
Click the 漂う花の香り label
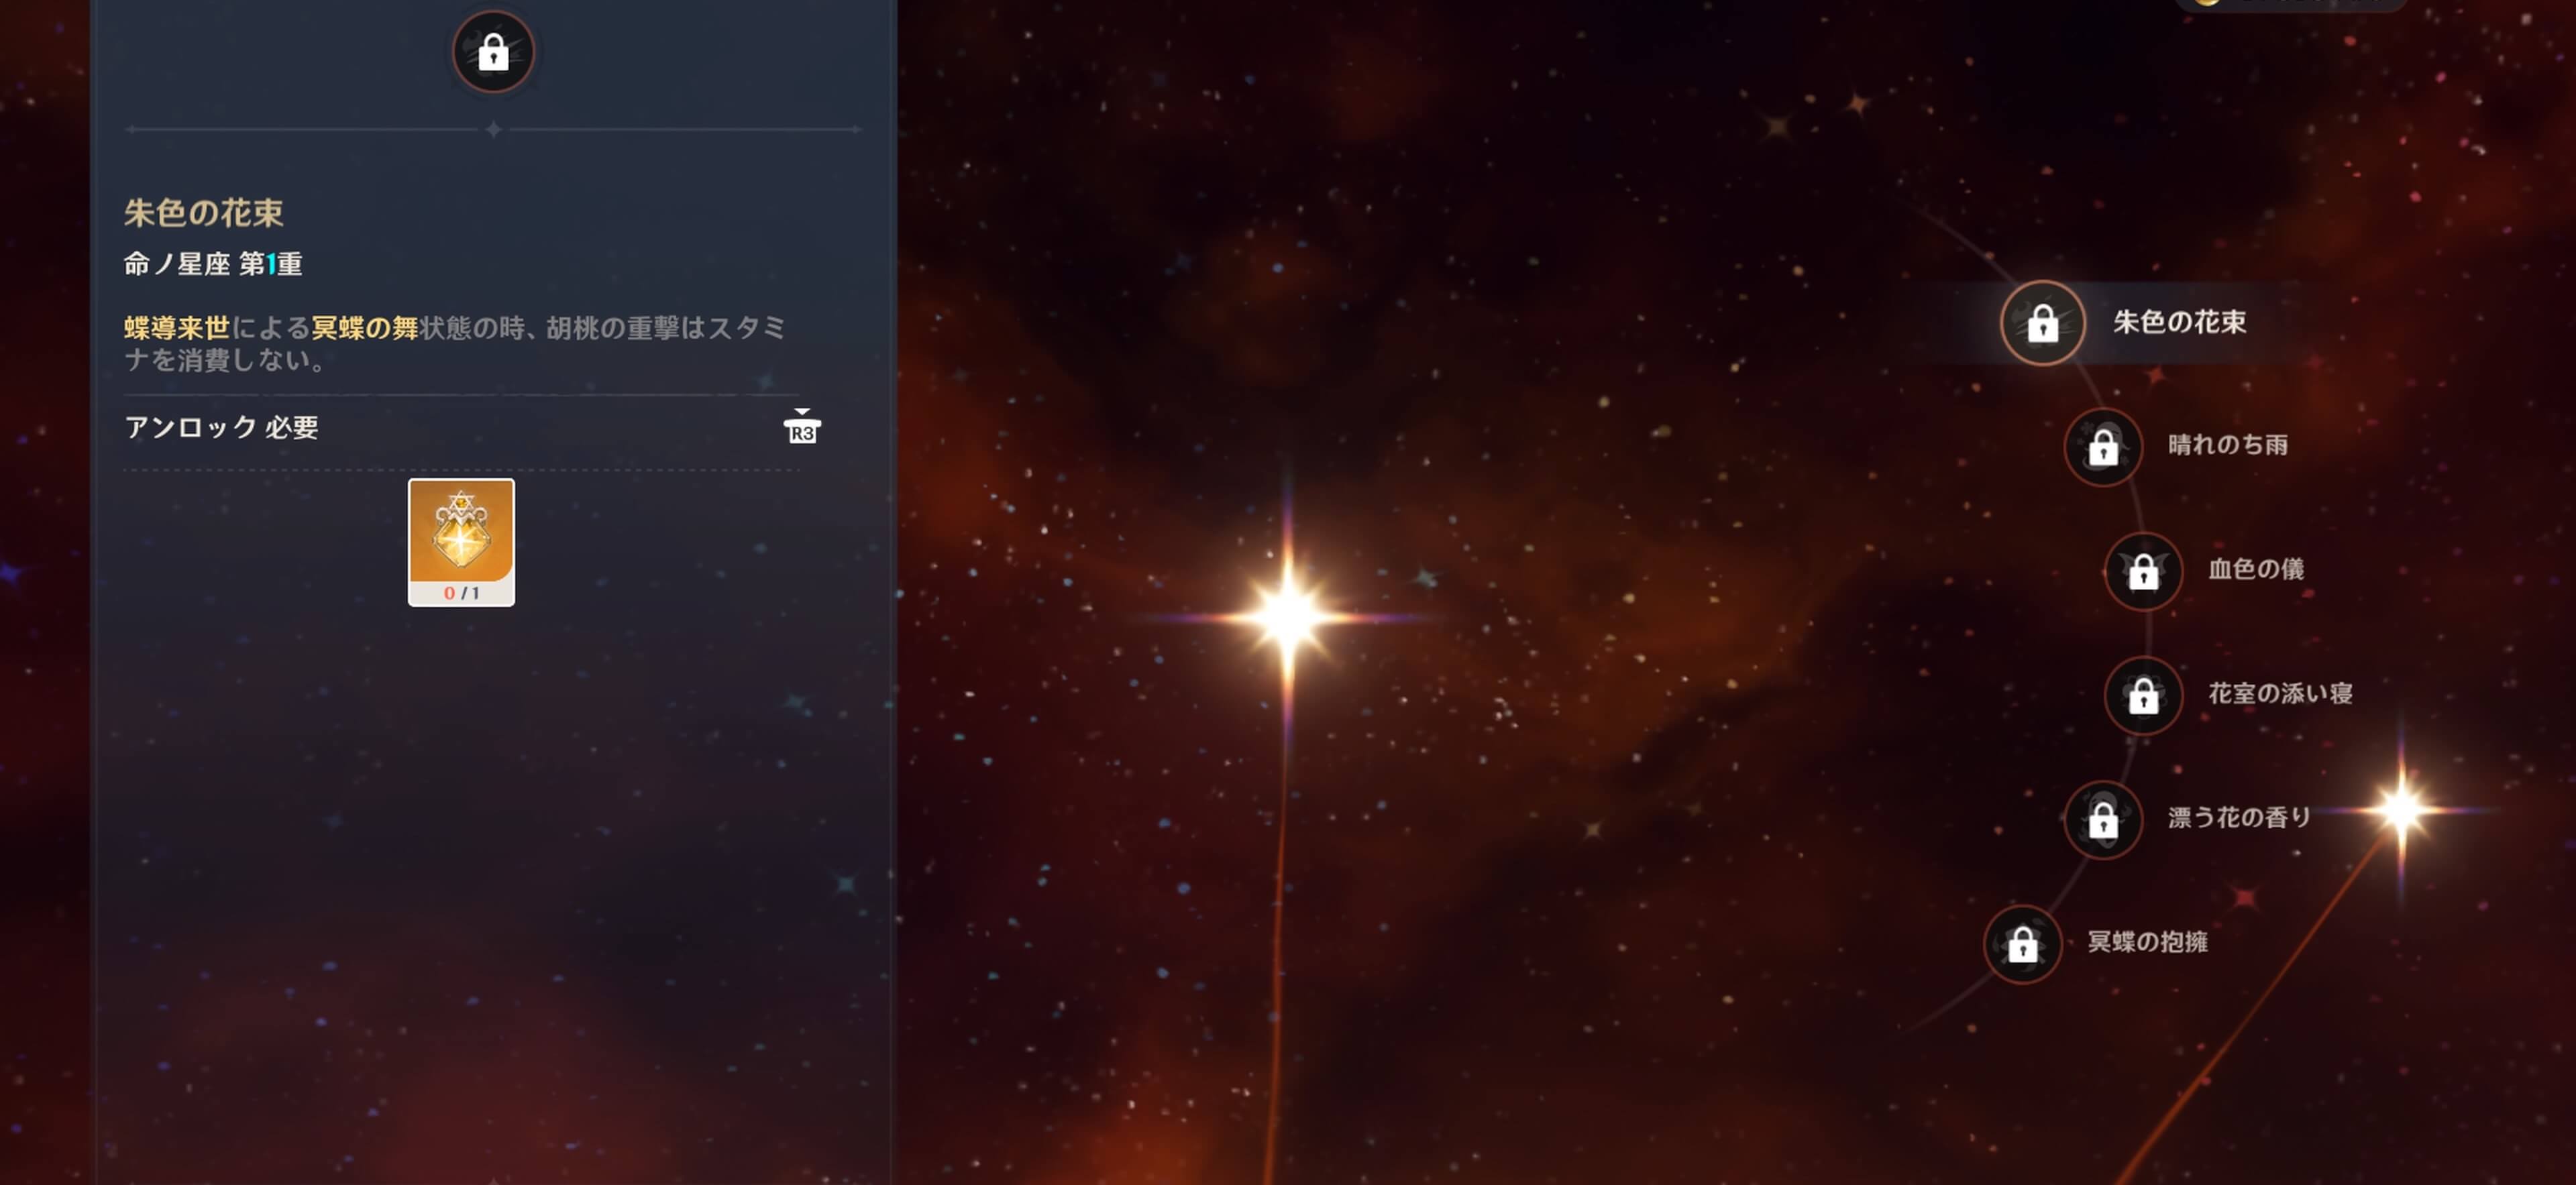tap(2239, 817)
